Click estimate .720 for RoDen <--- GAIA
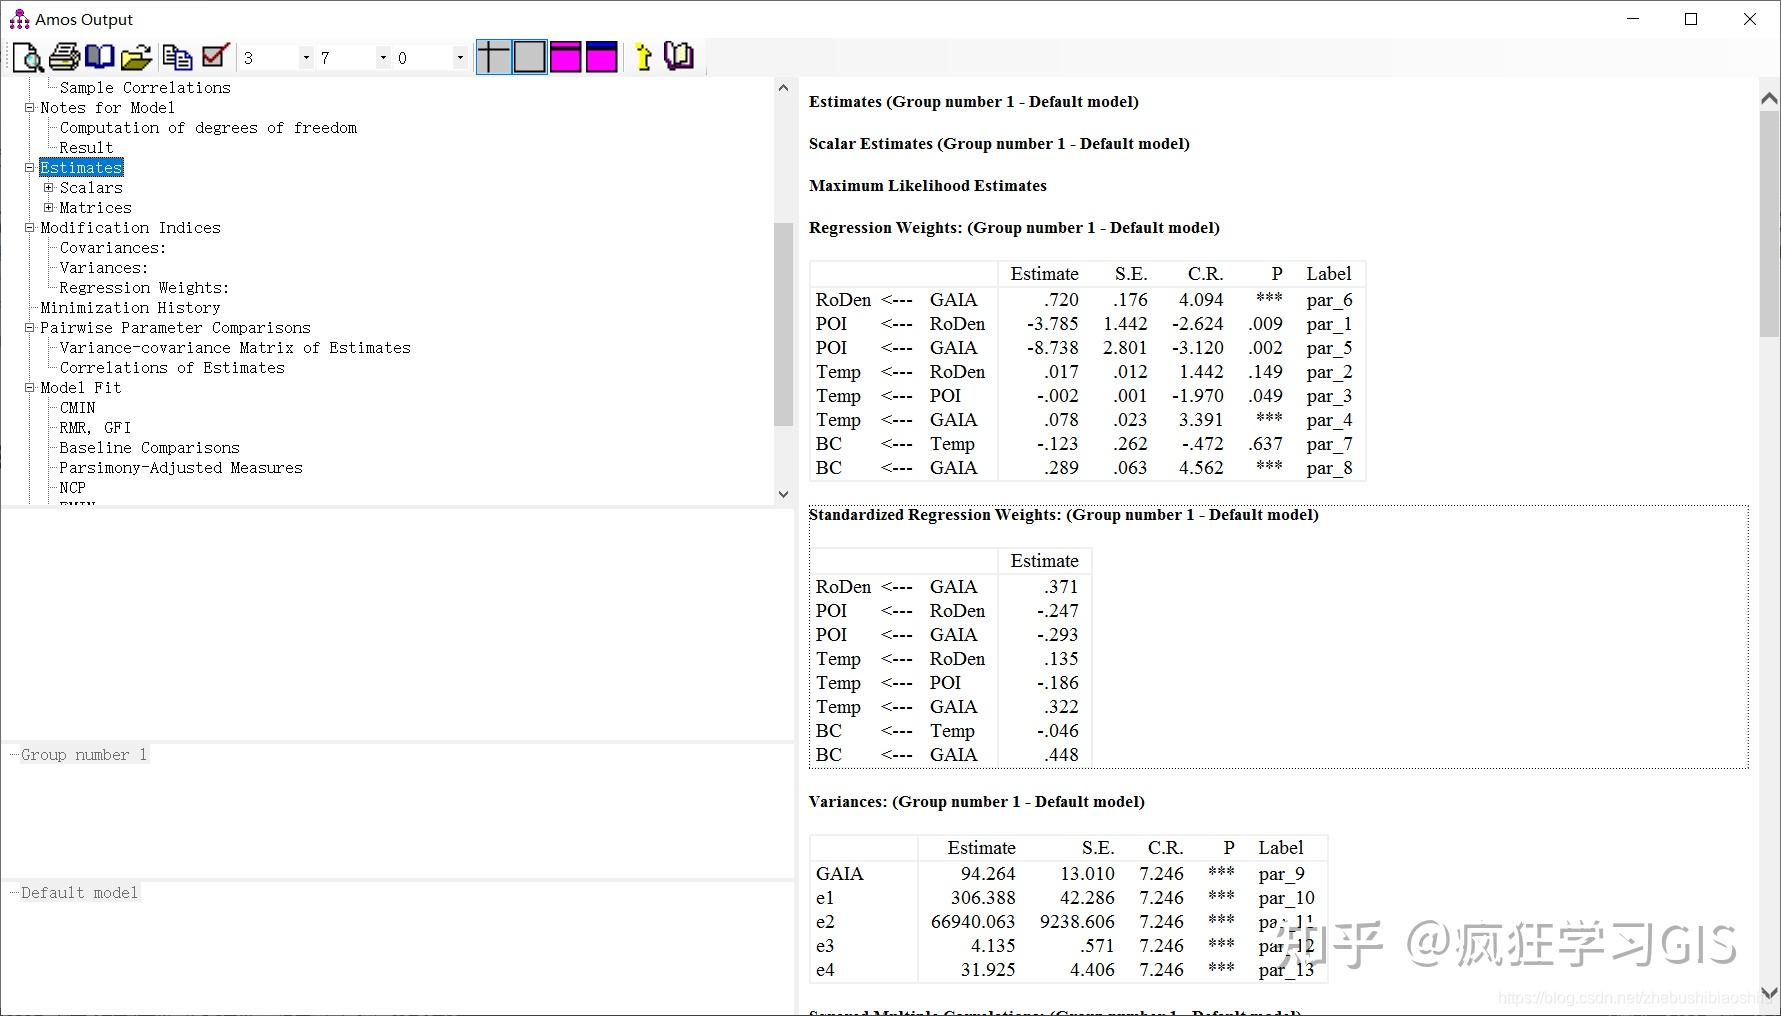1781x1016 pixels. (1061, 300)
